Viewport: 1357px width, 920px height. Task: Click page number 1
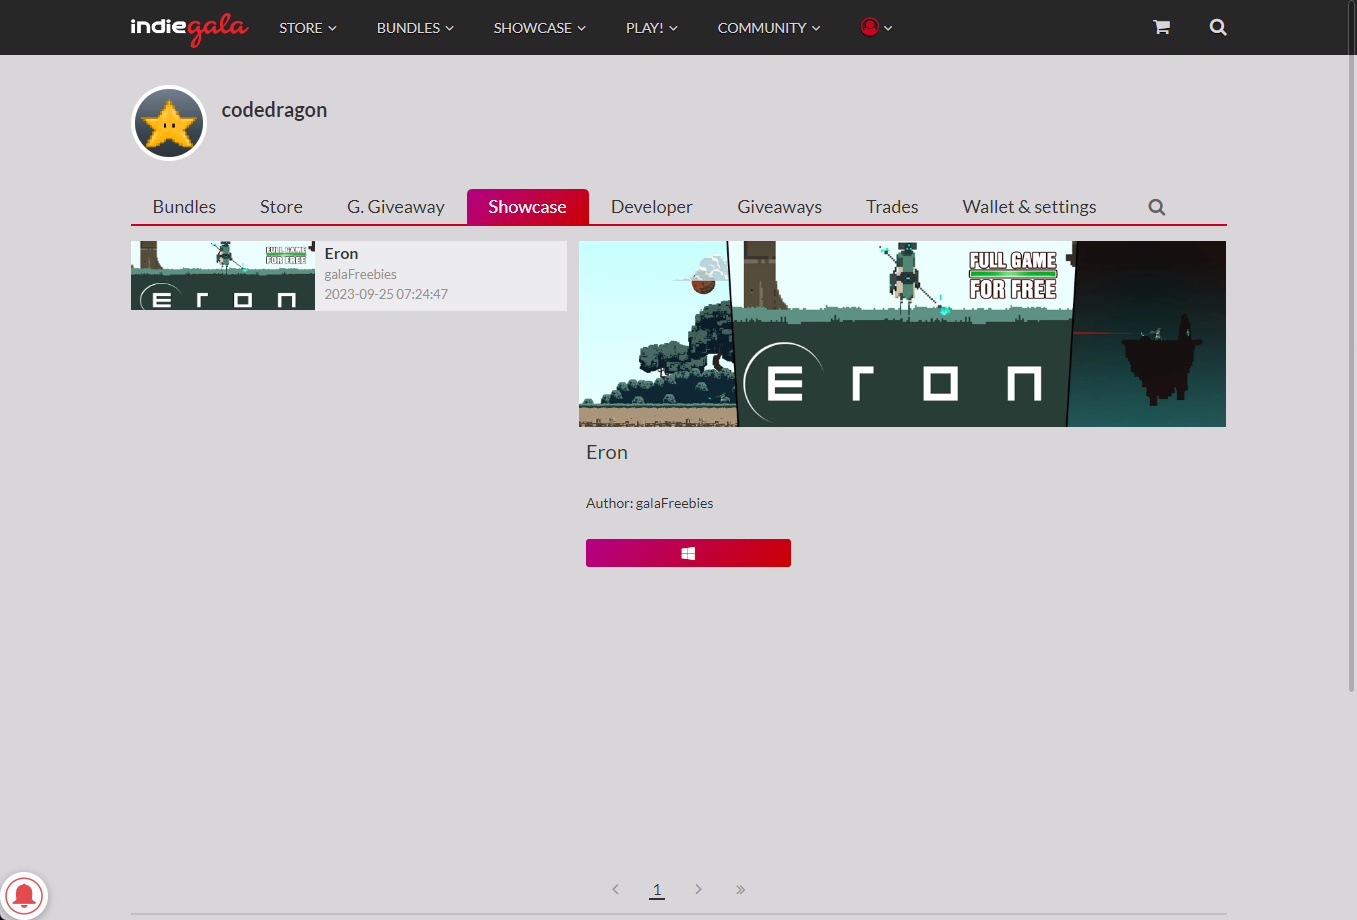point(657,889)
